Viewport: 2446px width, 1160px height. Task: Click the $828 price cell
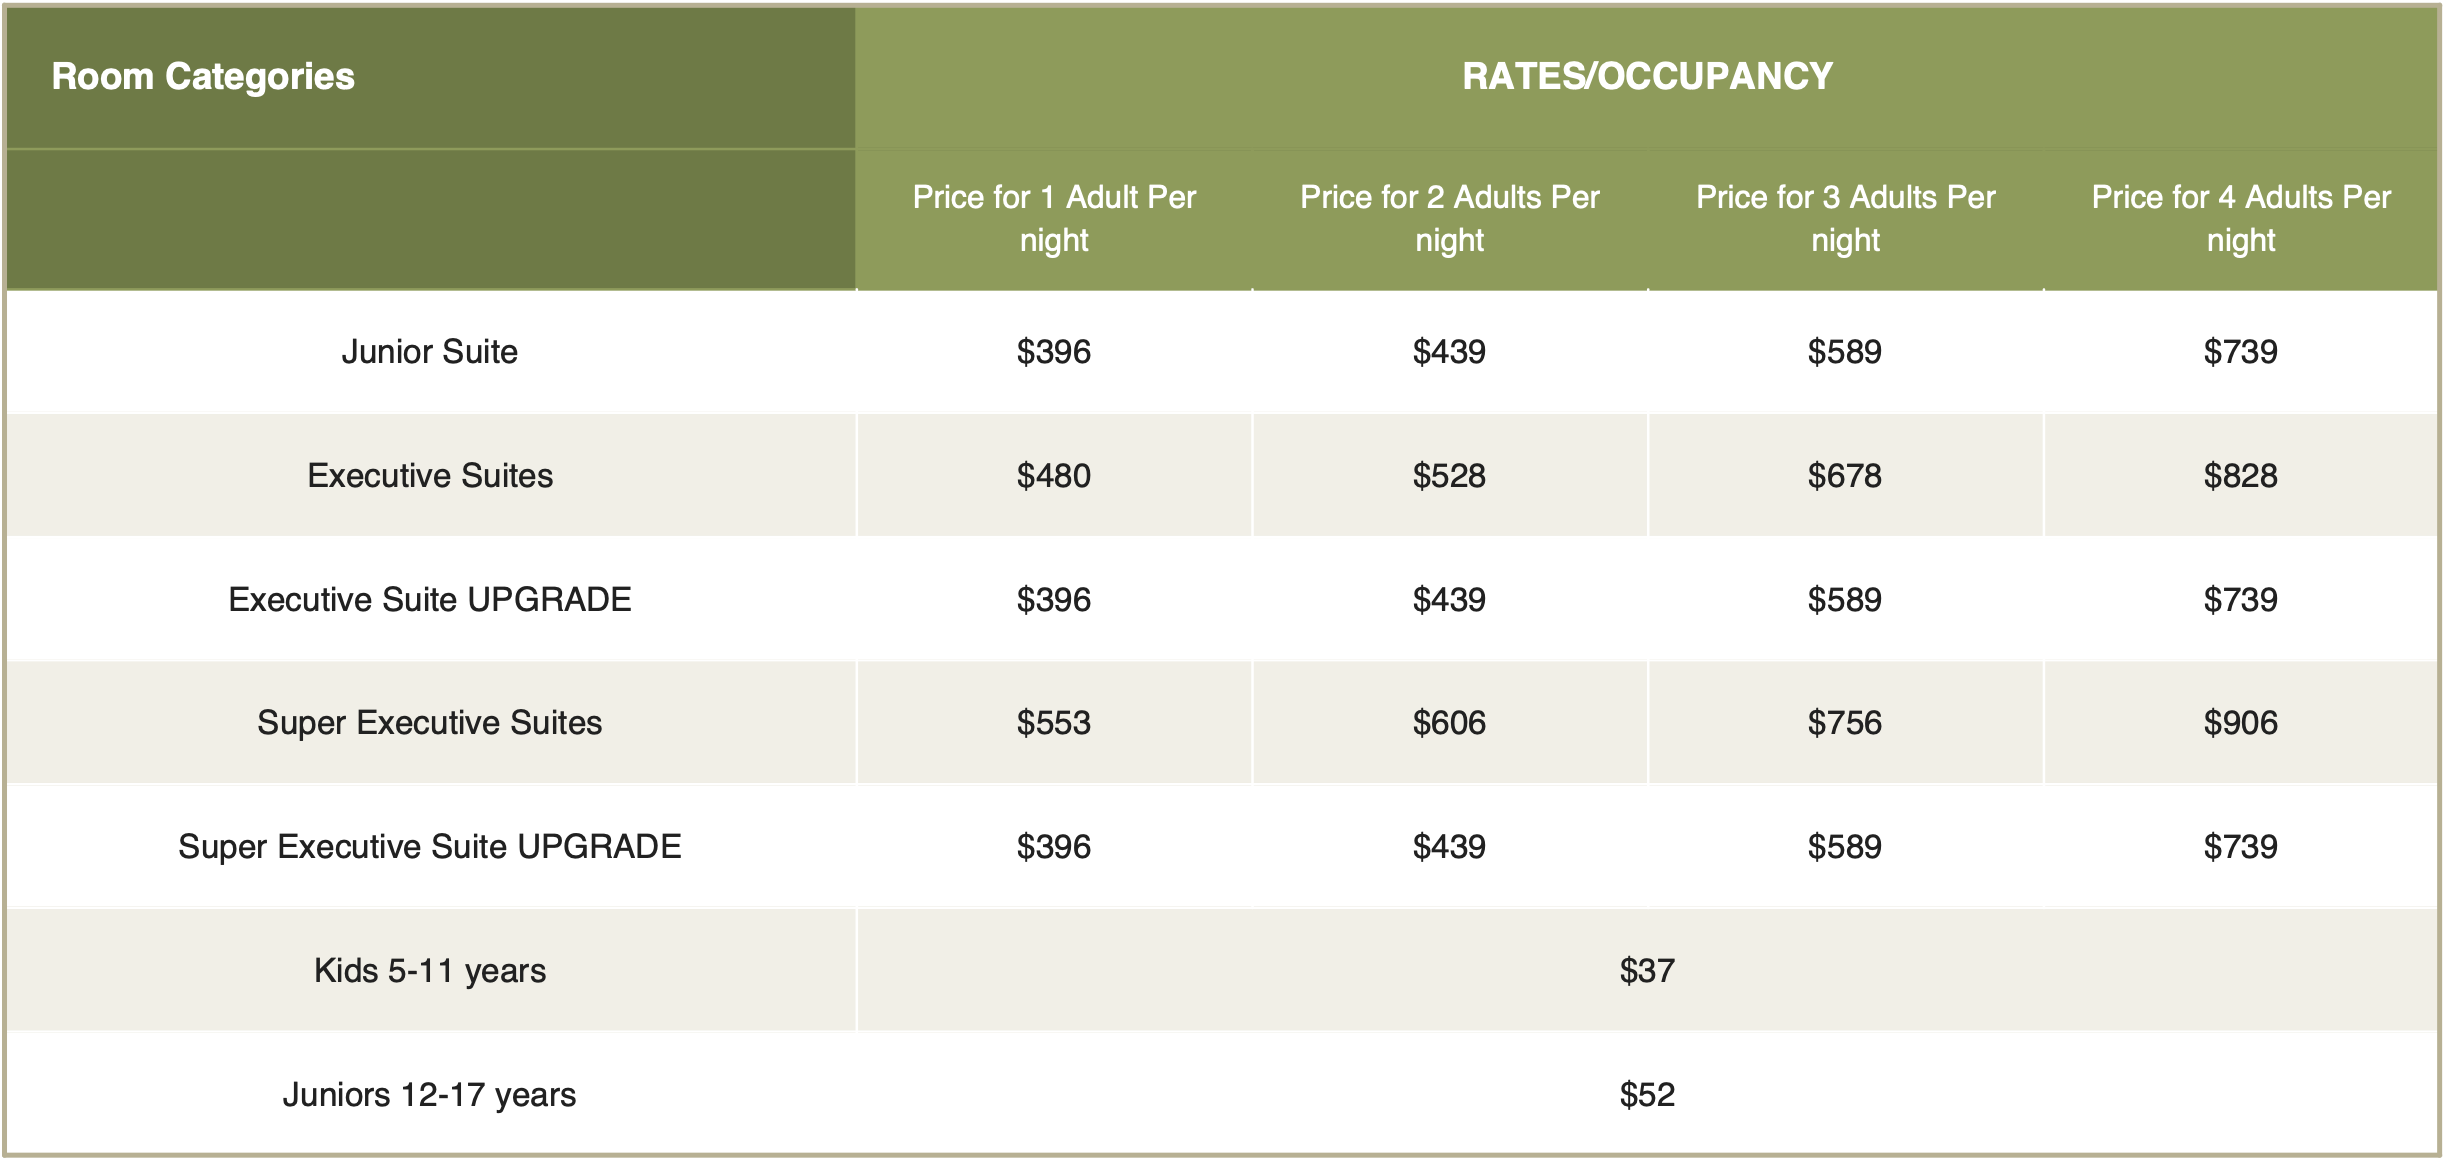pos(2241,476)
